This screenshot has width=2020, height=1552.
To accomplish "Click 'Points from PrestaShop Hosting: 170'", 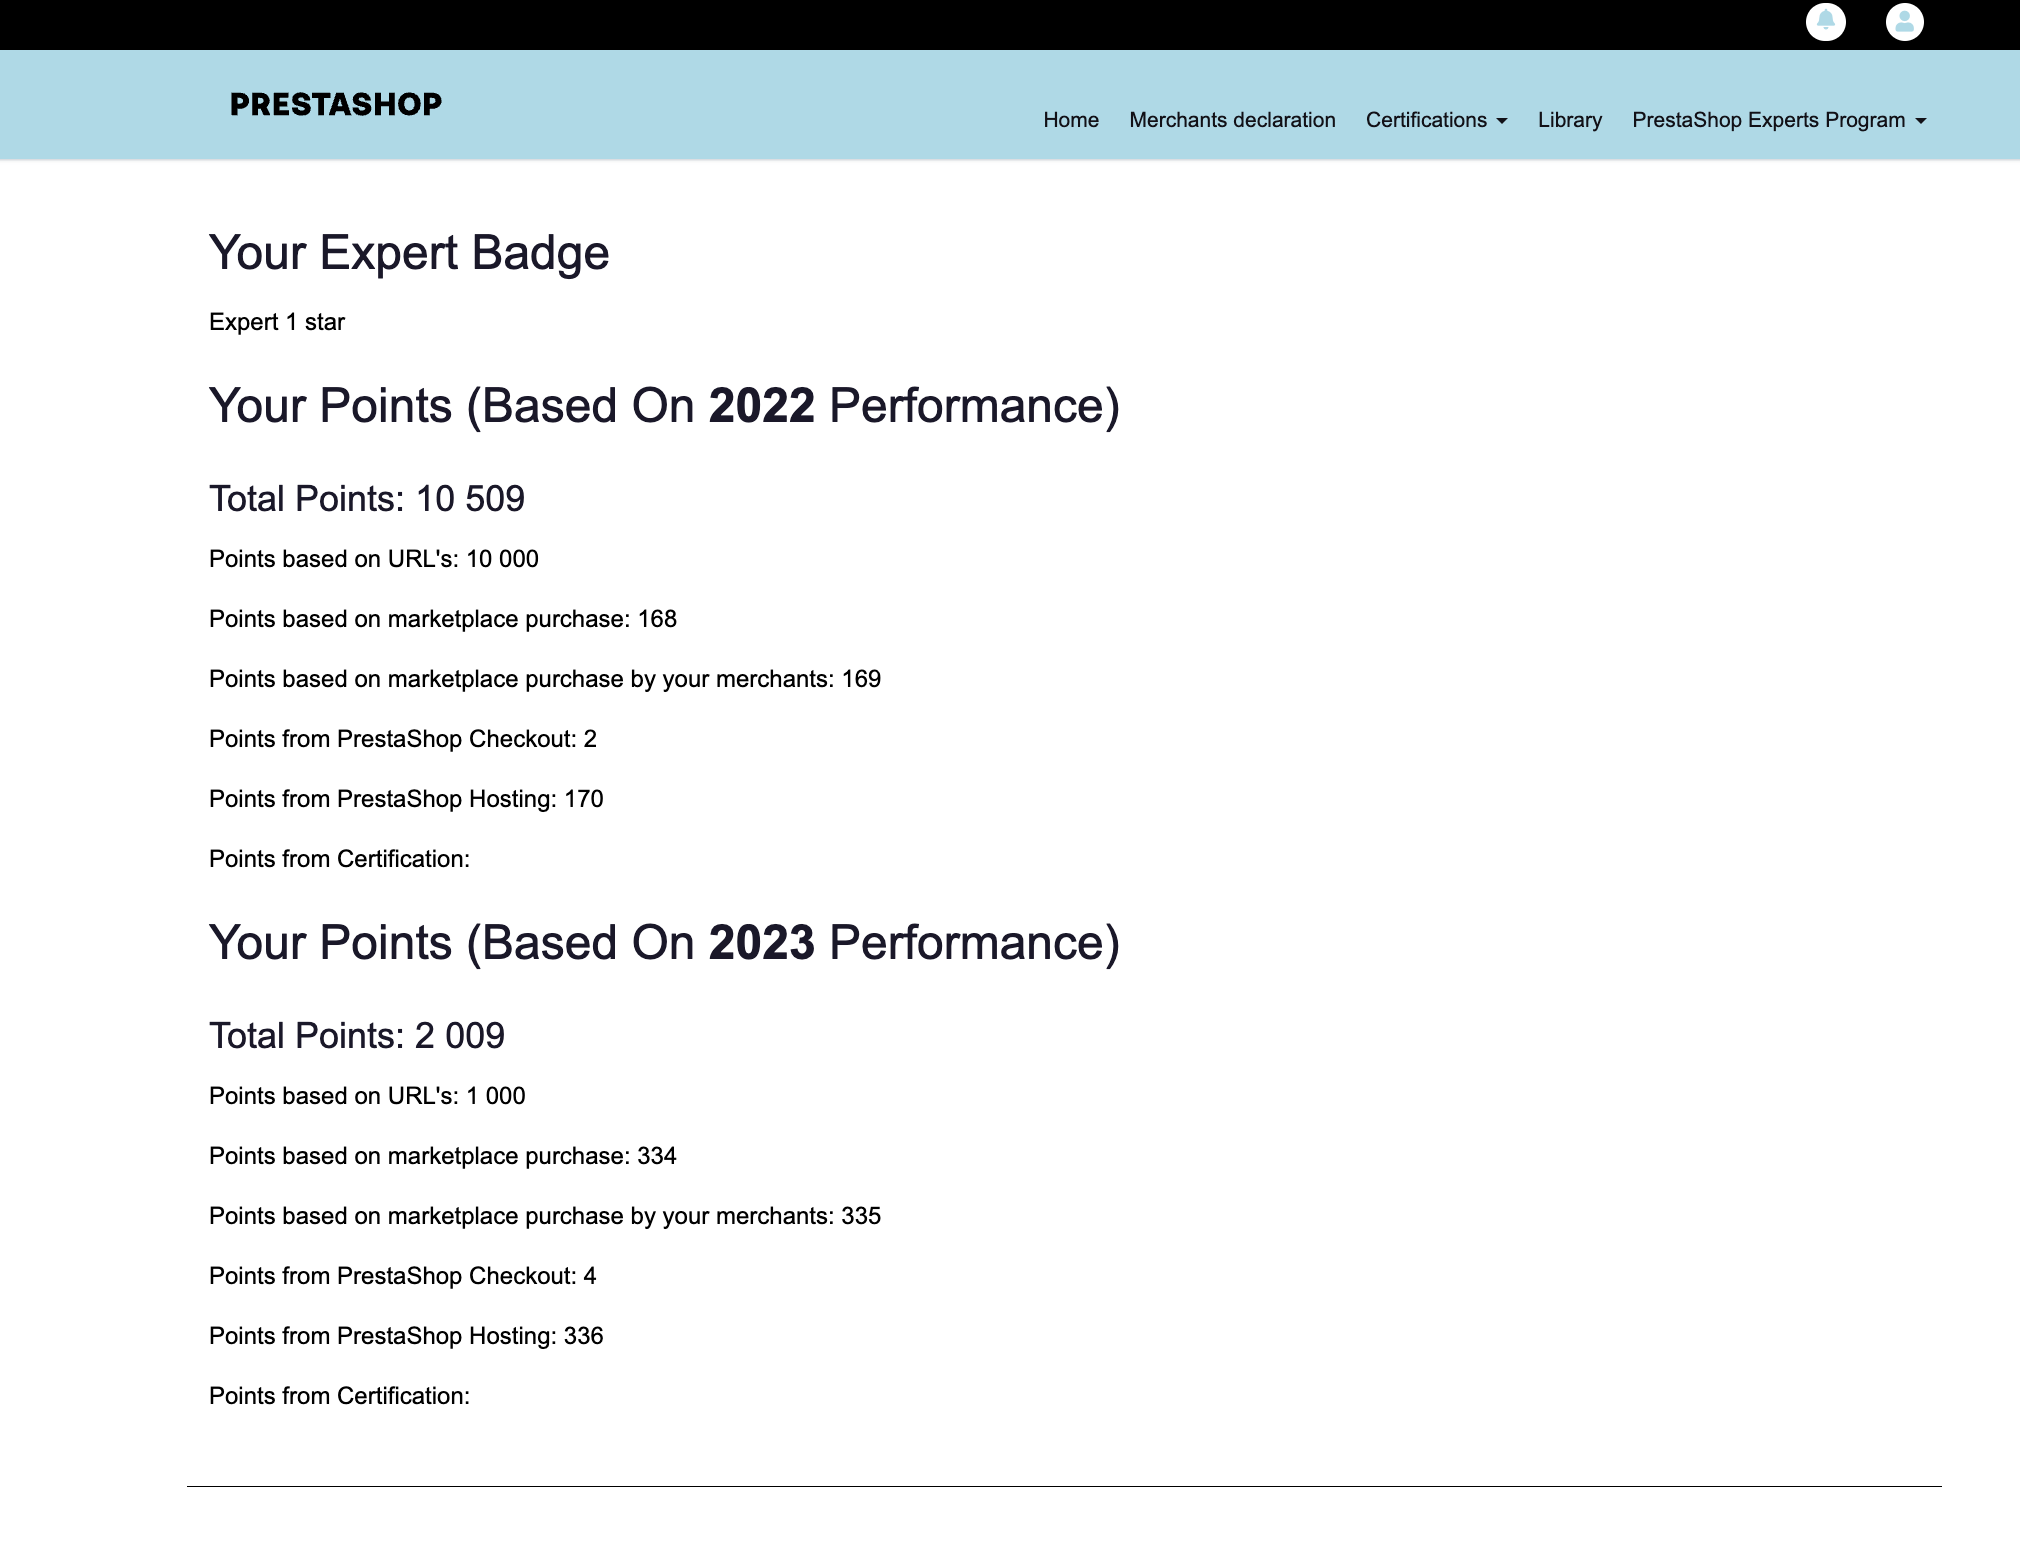I will click(406, 799).
